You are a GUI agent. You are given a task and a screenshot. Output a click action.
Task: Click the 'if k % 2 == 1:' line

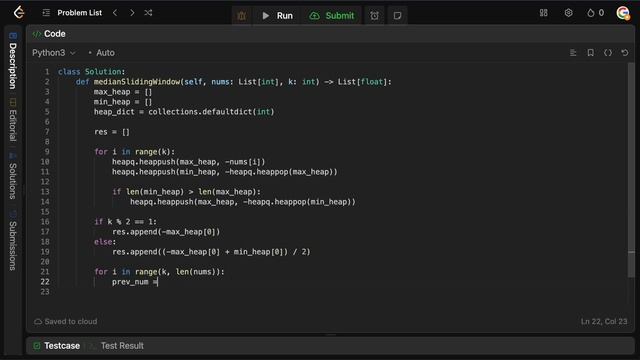point(125,222)
